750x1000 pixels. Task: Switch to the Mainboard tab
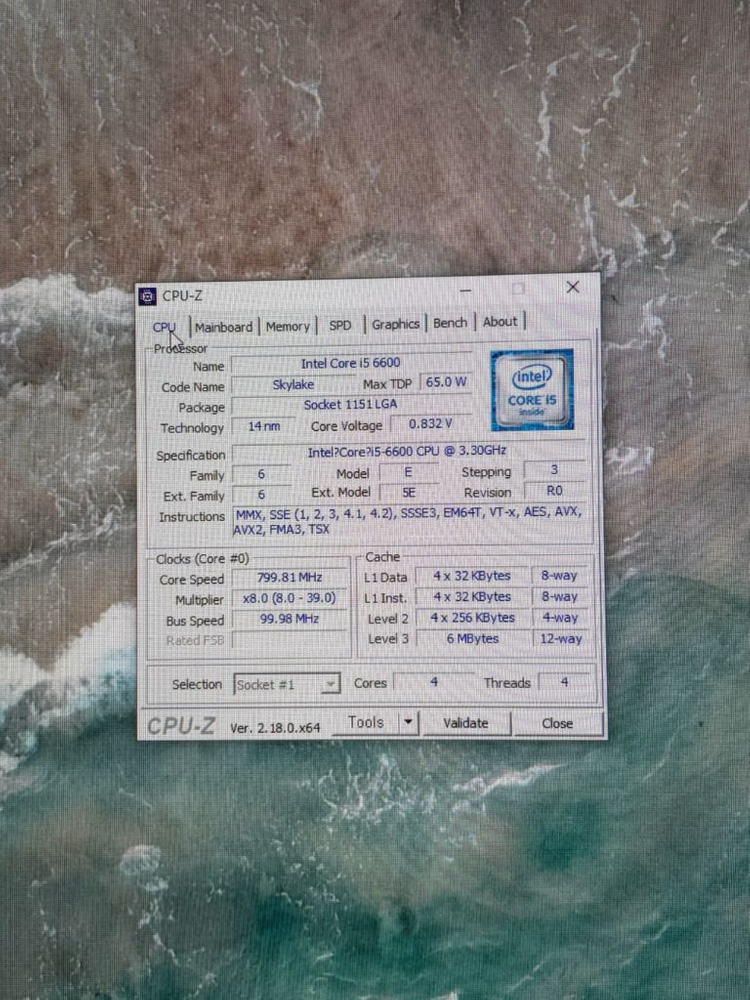[224, 326]
